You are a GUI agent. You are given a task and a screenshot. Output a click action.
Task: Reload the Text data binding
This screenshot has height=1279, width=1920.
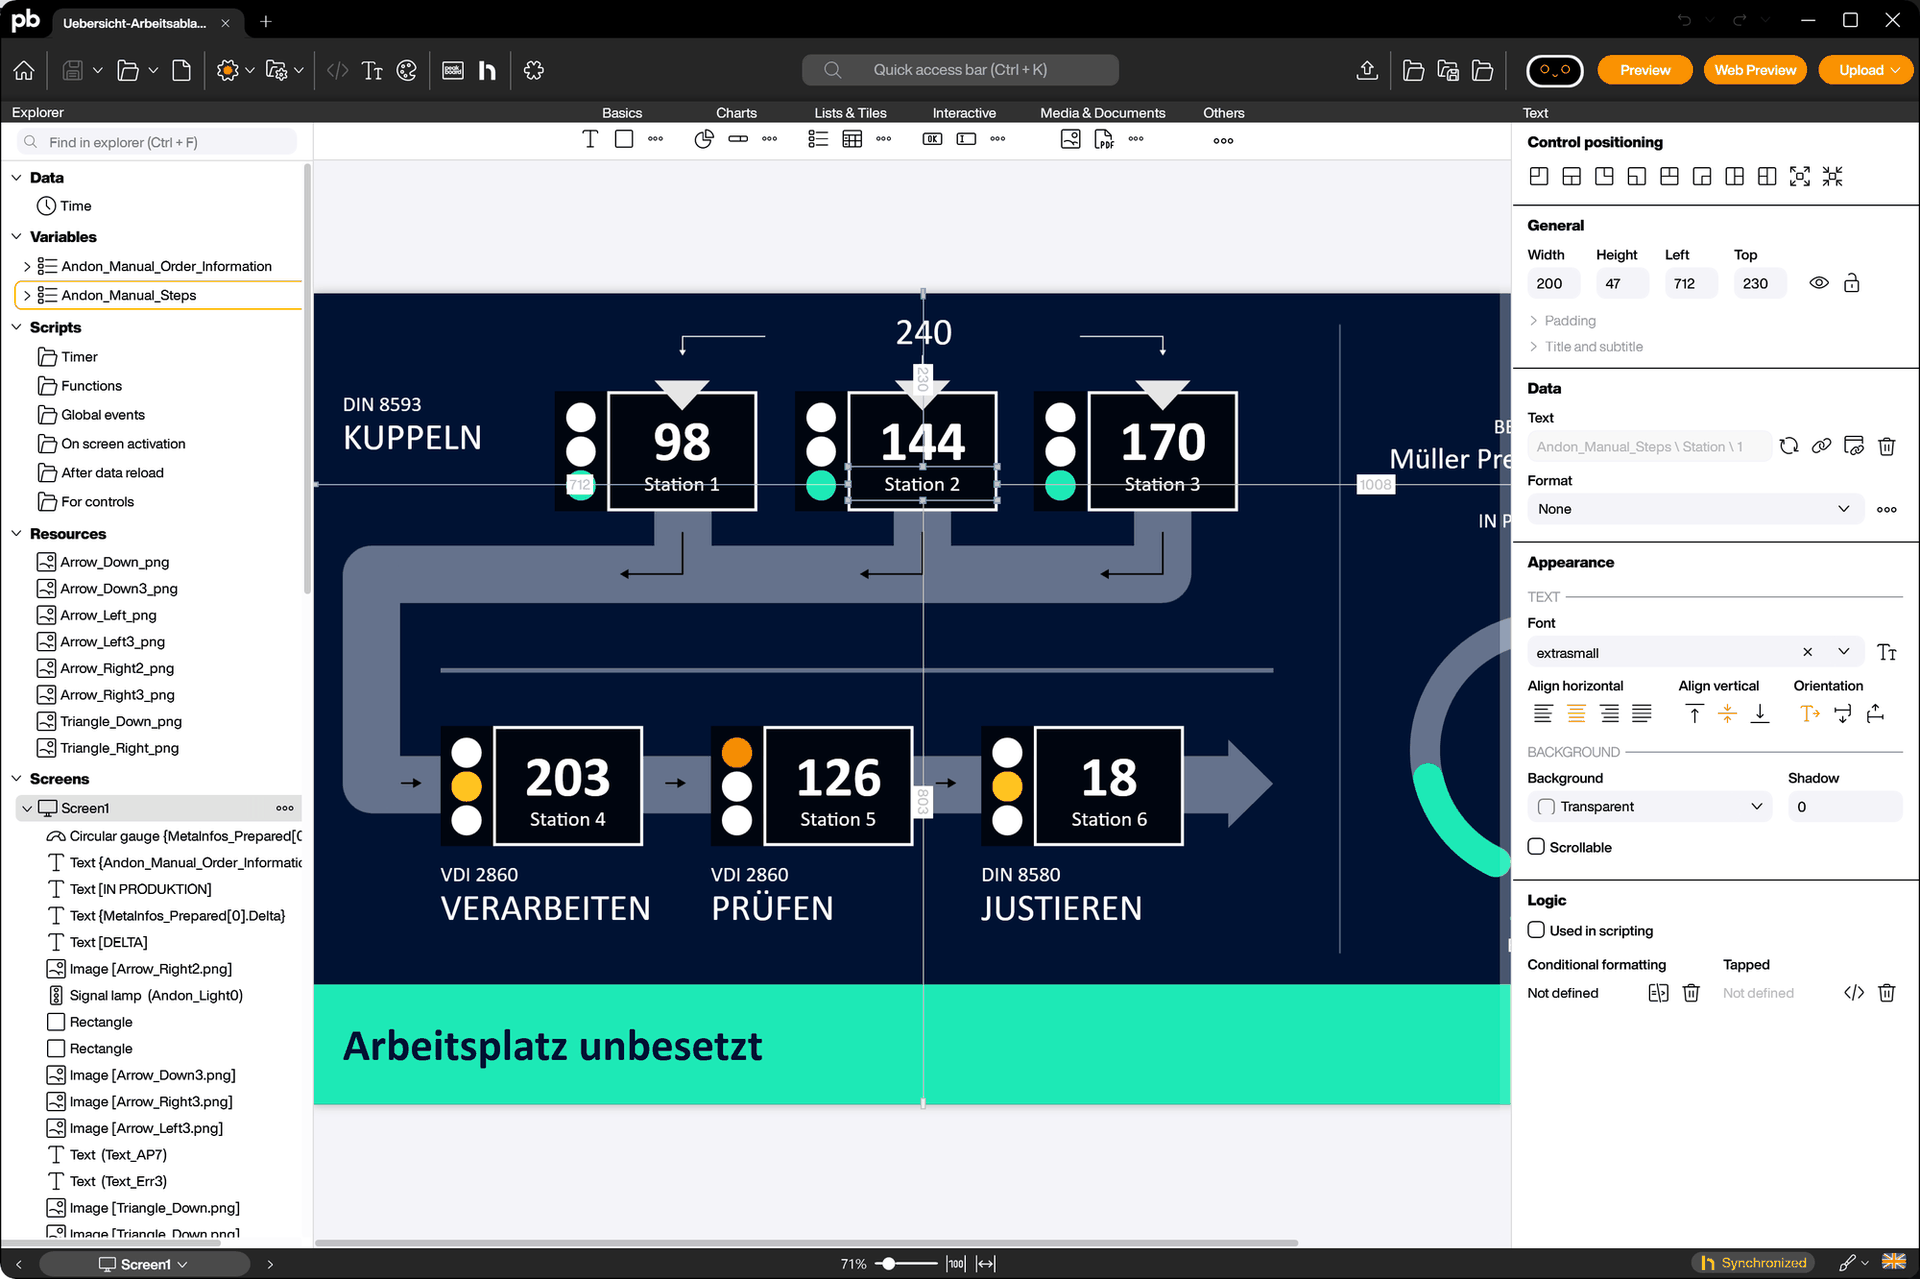tap(1789, 446)
